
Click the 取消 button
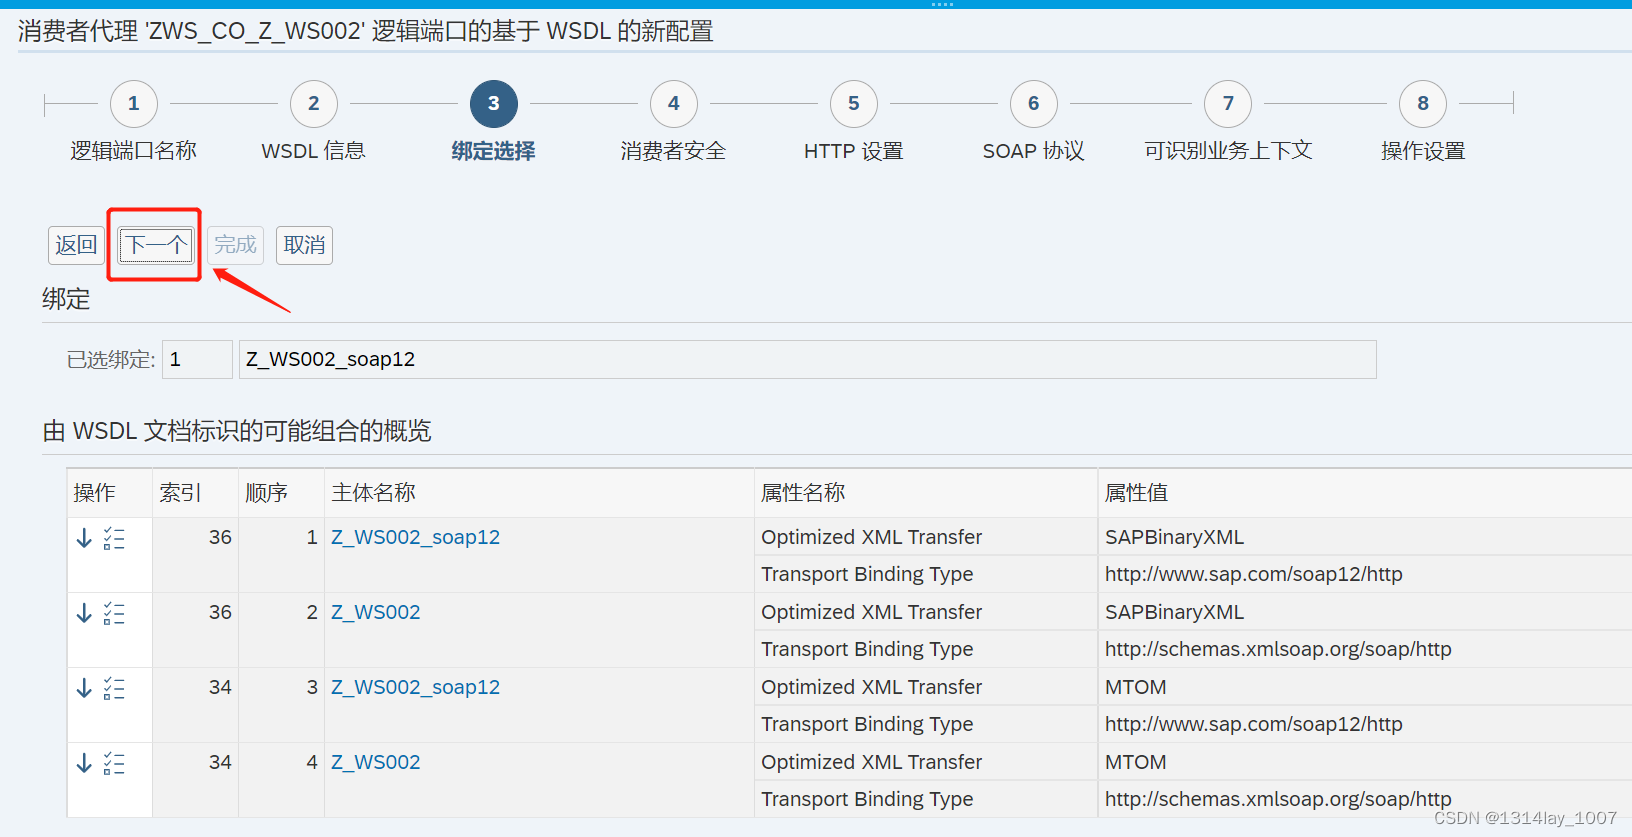[x=304, y=245]
